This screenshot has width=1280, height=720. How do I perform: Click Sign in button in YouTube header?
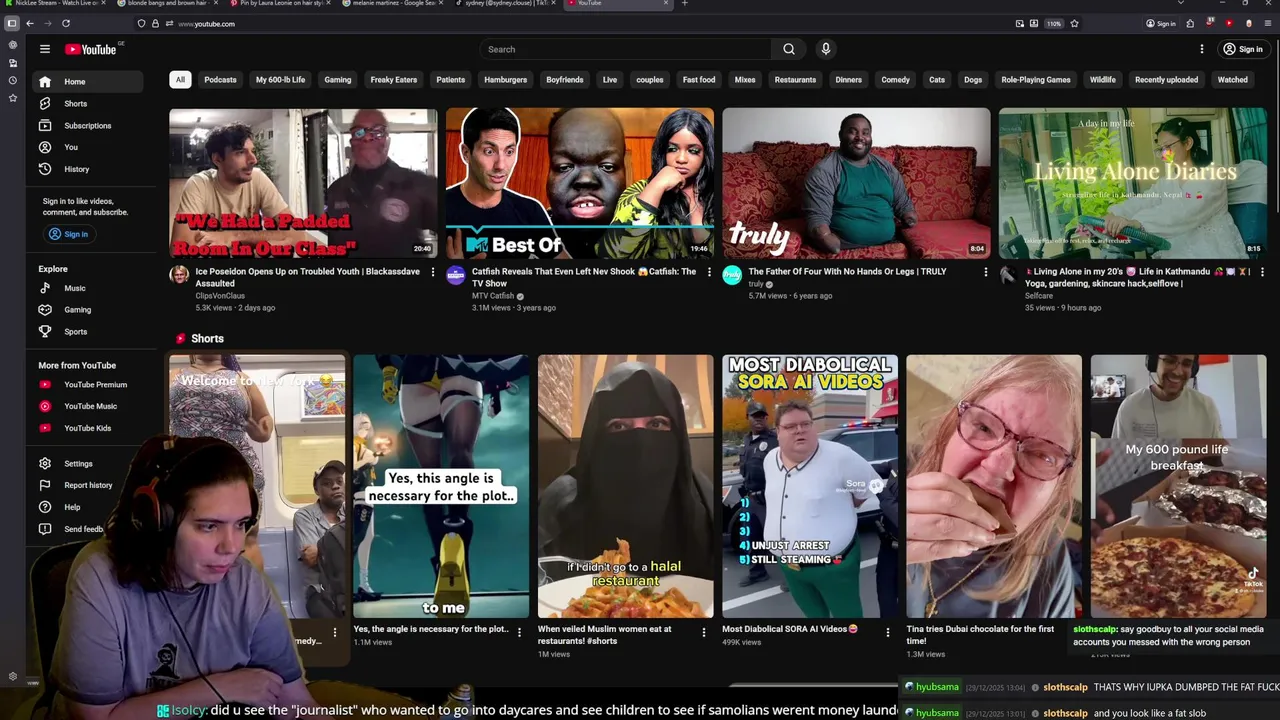click(1243, 49)
